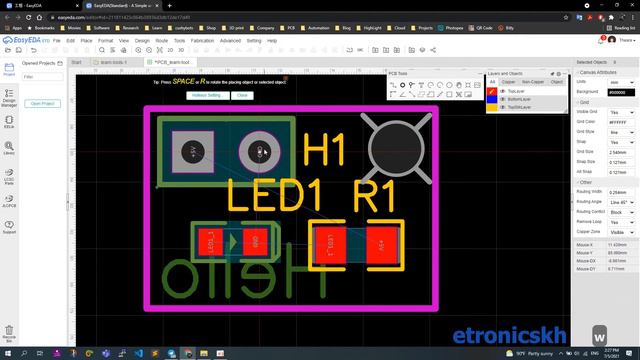Open the Support sidebar panel

9,227
